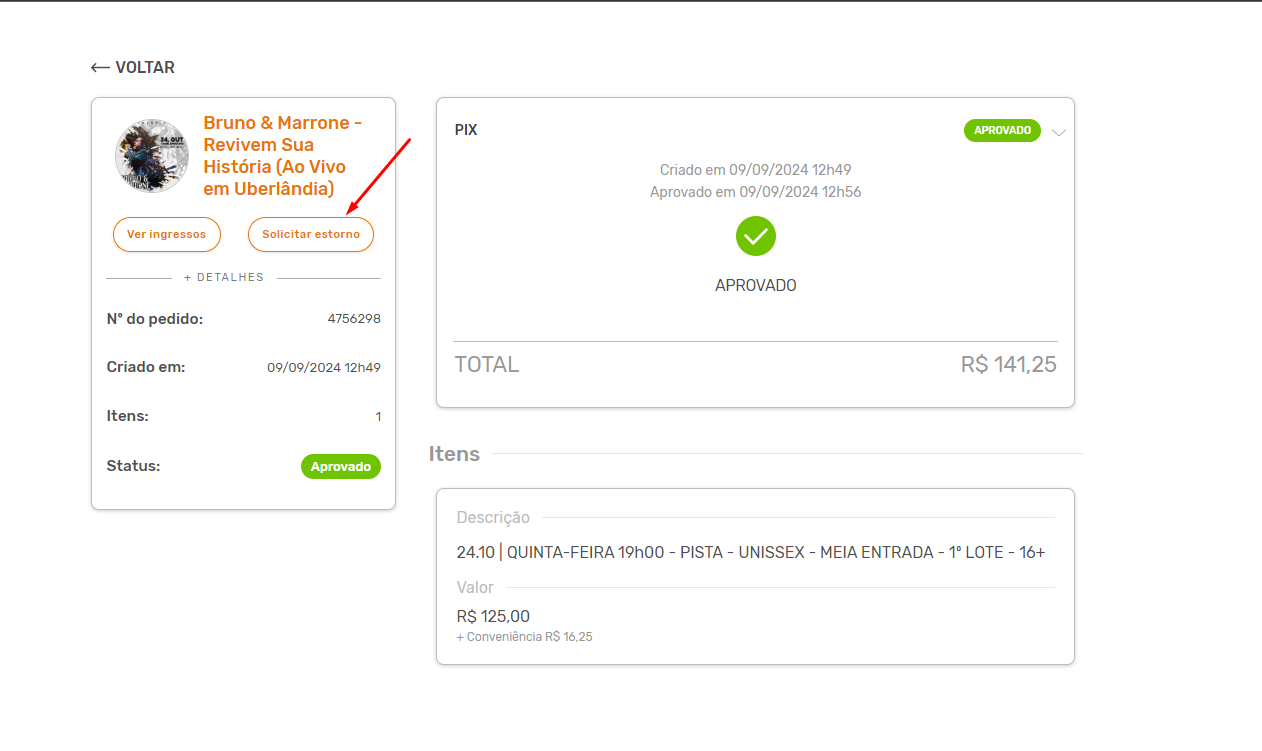Expand the + DETALHES section
Screen dimensions: 1262x751
[x=224, y=278]
